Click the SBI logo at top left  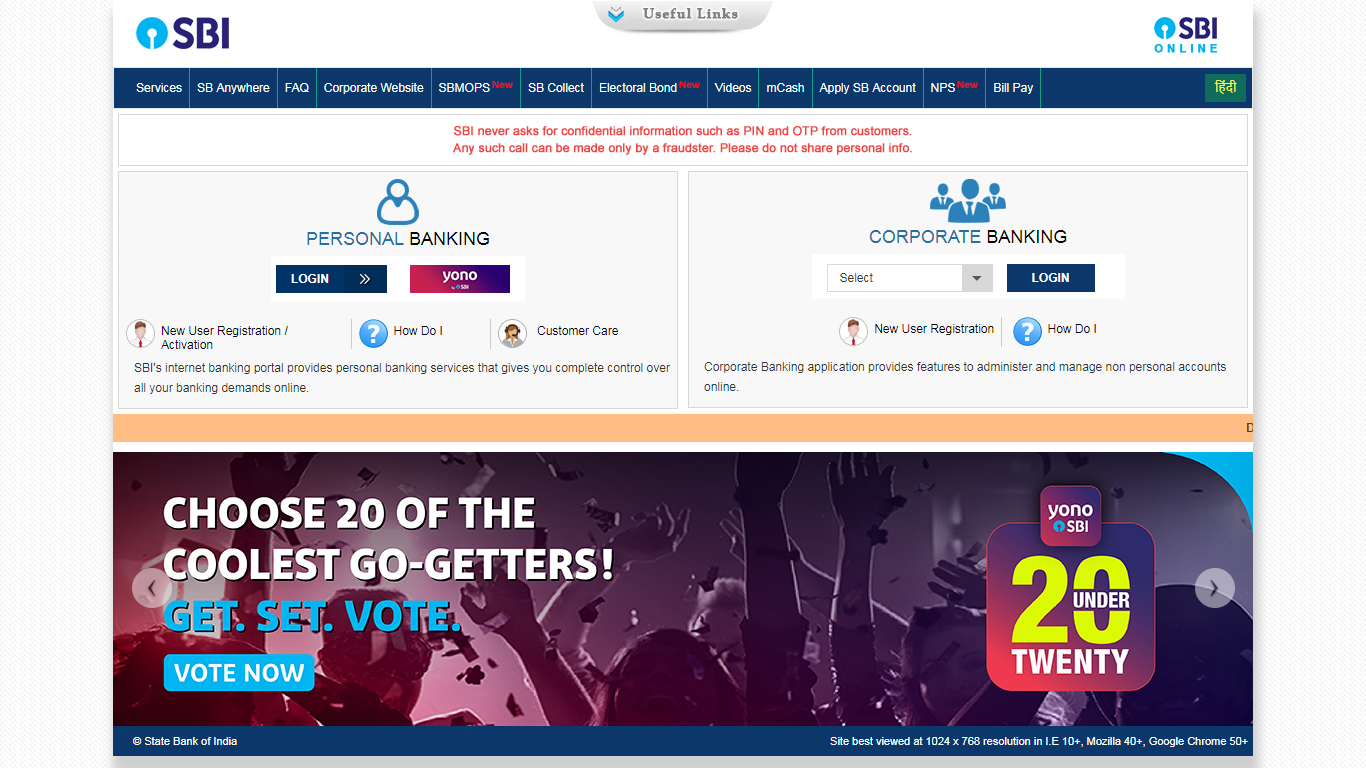[183, 33]
